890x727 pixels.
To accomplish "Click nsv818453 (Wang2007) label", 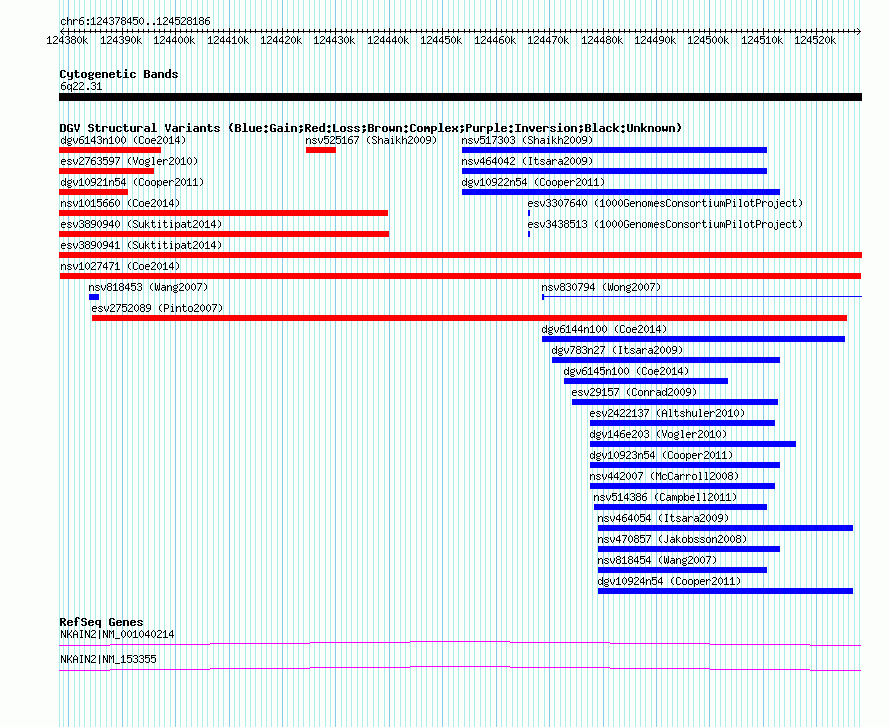I will click(148, 287).
